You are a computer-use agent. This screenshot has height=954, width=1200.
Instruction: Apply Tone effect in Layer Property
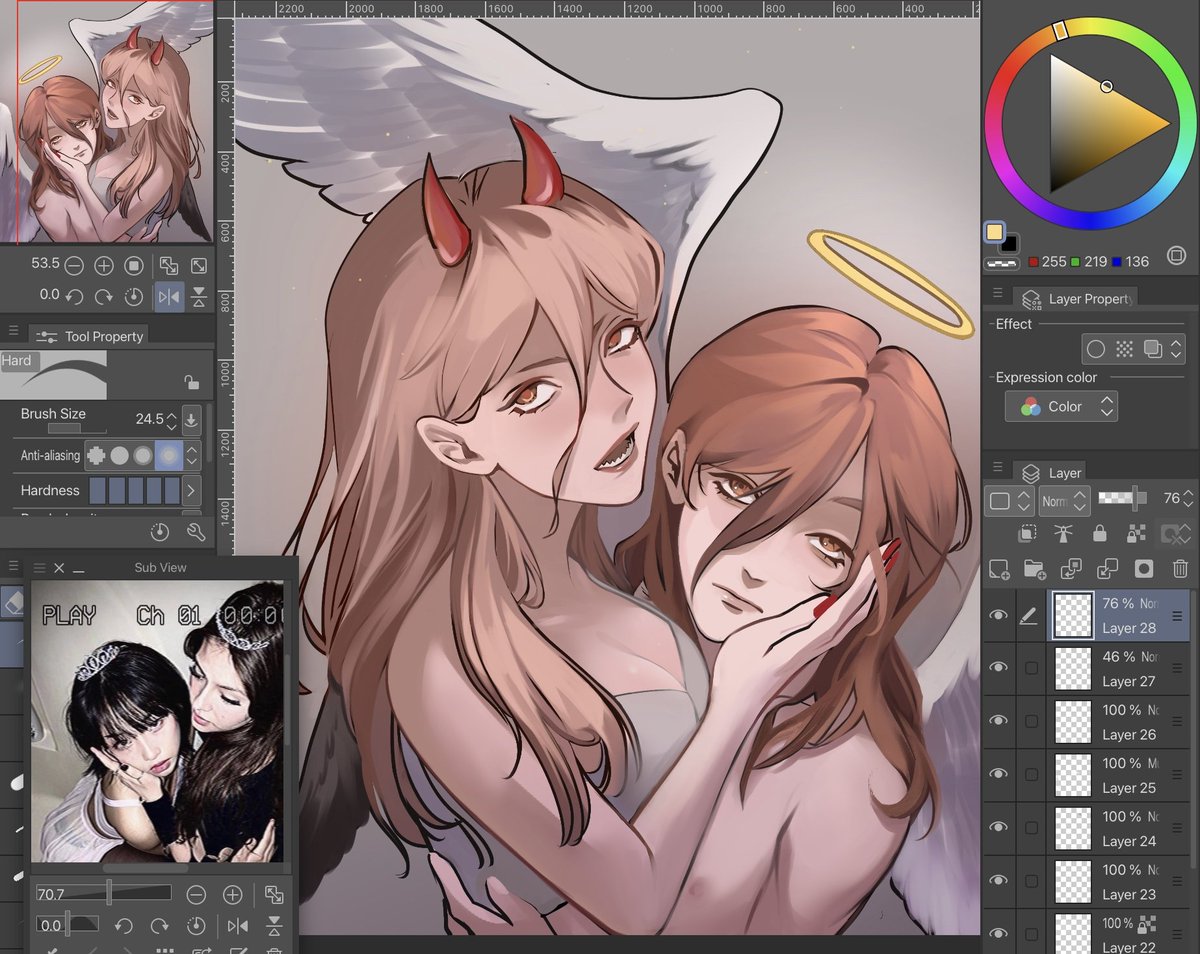[x=1124, y=349]
